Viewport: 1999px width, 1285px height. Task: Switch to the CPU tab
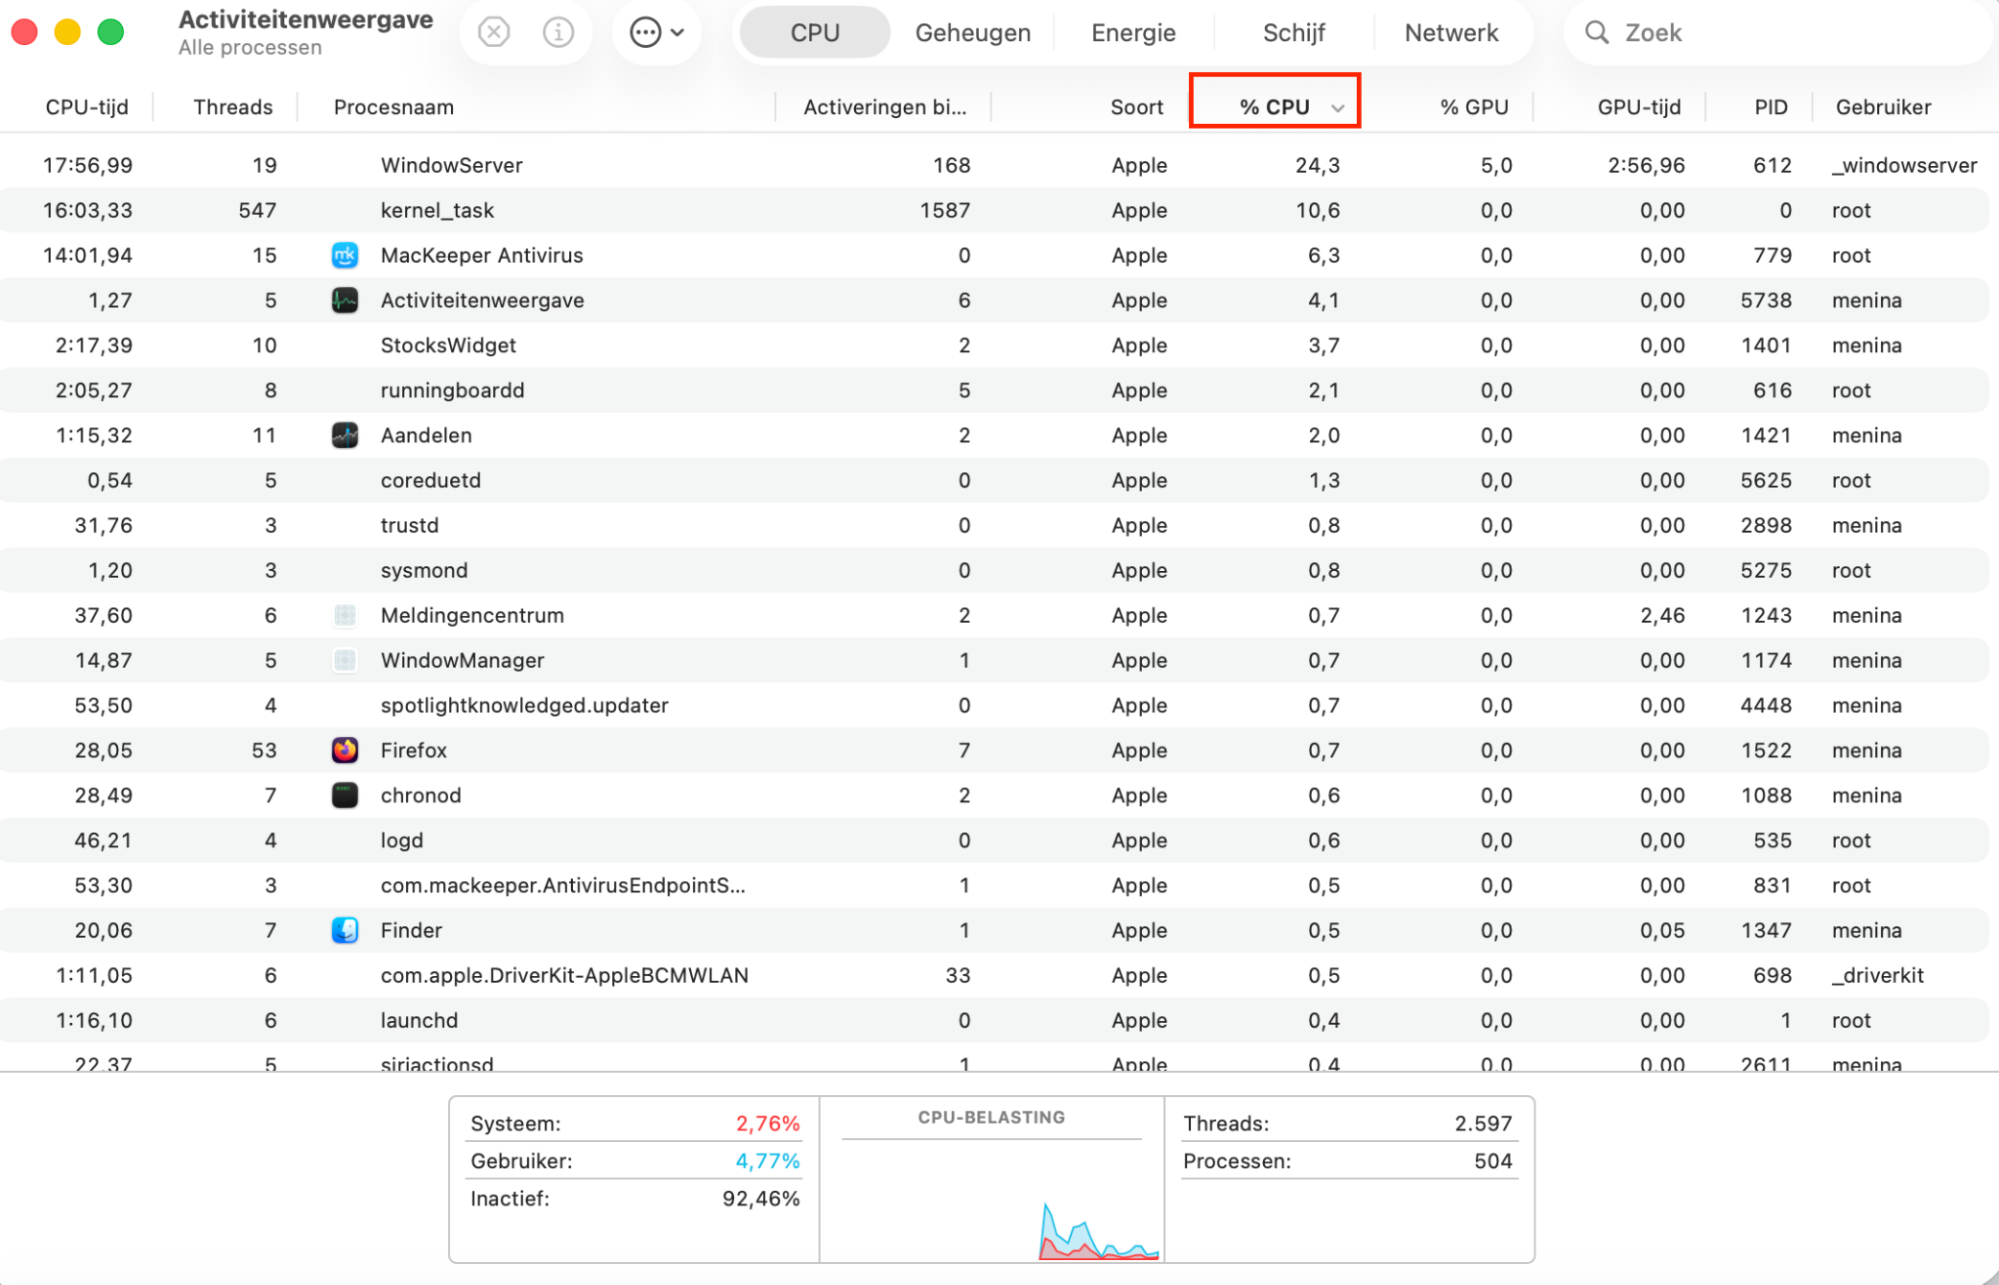[815, 33]
